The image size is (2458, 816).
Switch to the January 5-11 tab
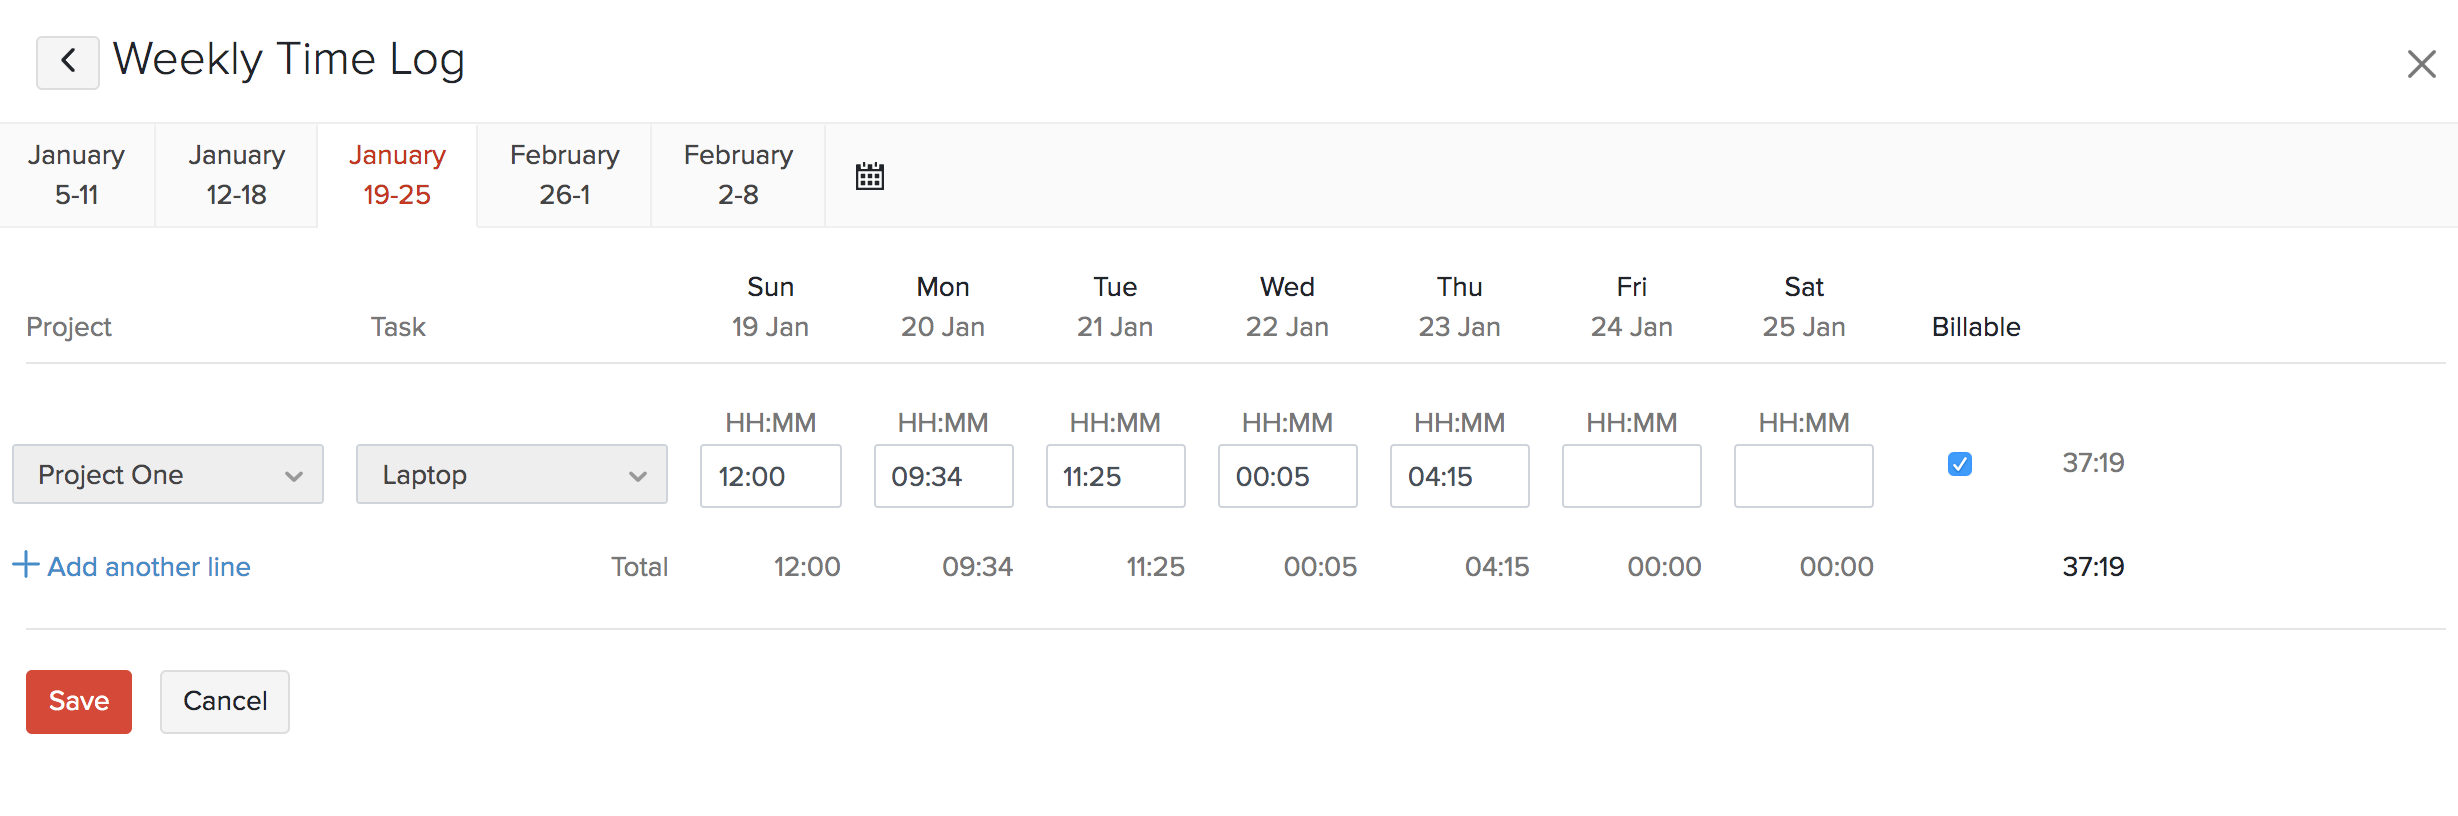click(x=77, y=174)
